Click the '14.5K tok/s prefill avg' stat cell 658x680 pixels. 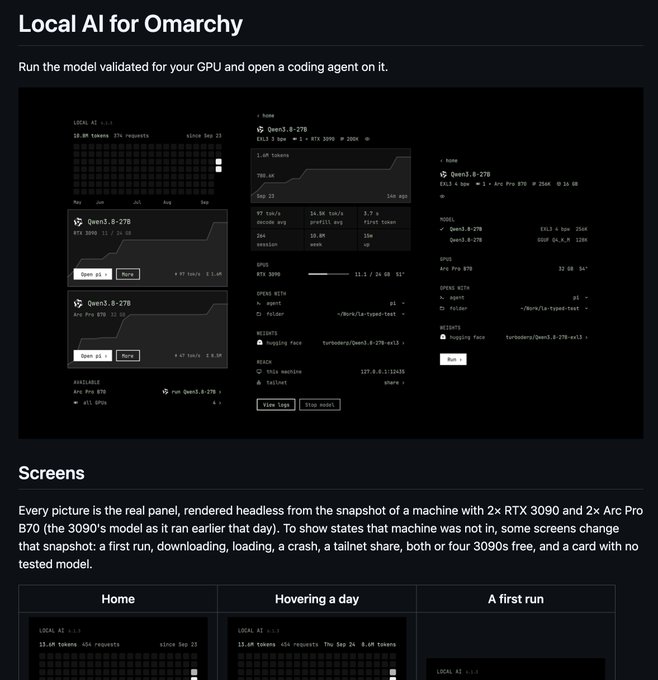pyautogui.click(x=331, y=218)
